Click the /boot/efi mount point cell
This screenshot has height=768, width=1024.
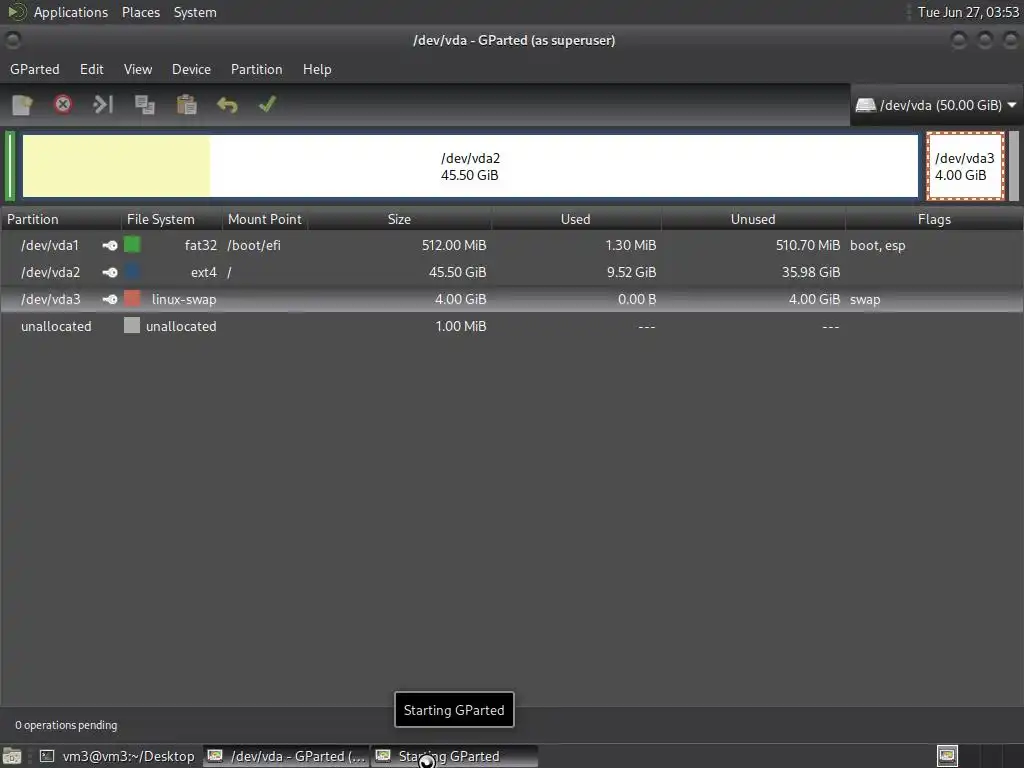(x=254, y=246)
